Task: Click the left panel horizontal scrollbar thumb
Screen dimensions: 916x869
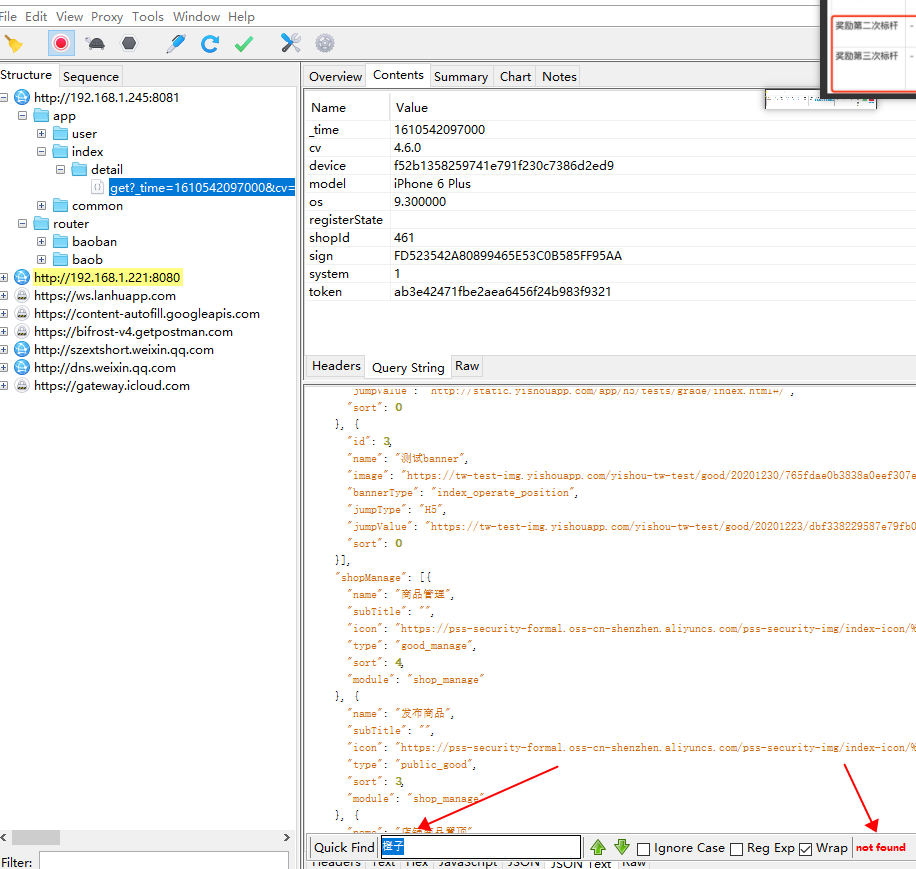Action: tap(36, 837)
